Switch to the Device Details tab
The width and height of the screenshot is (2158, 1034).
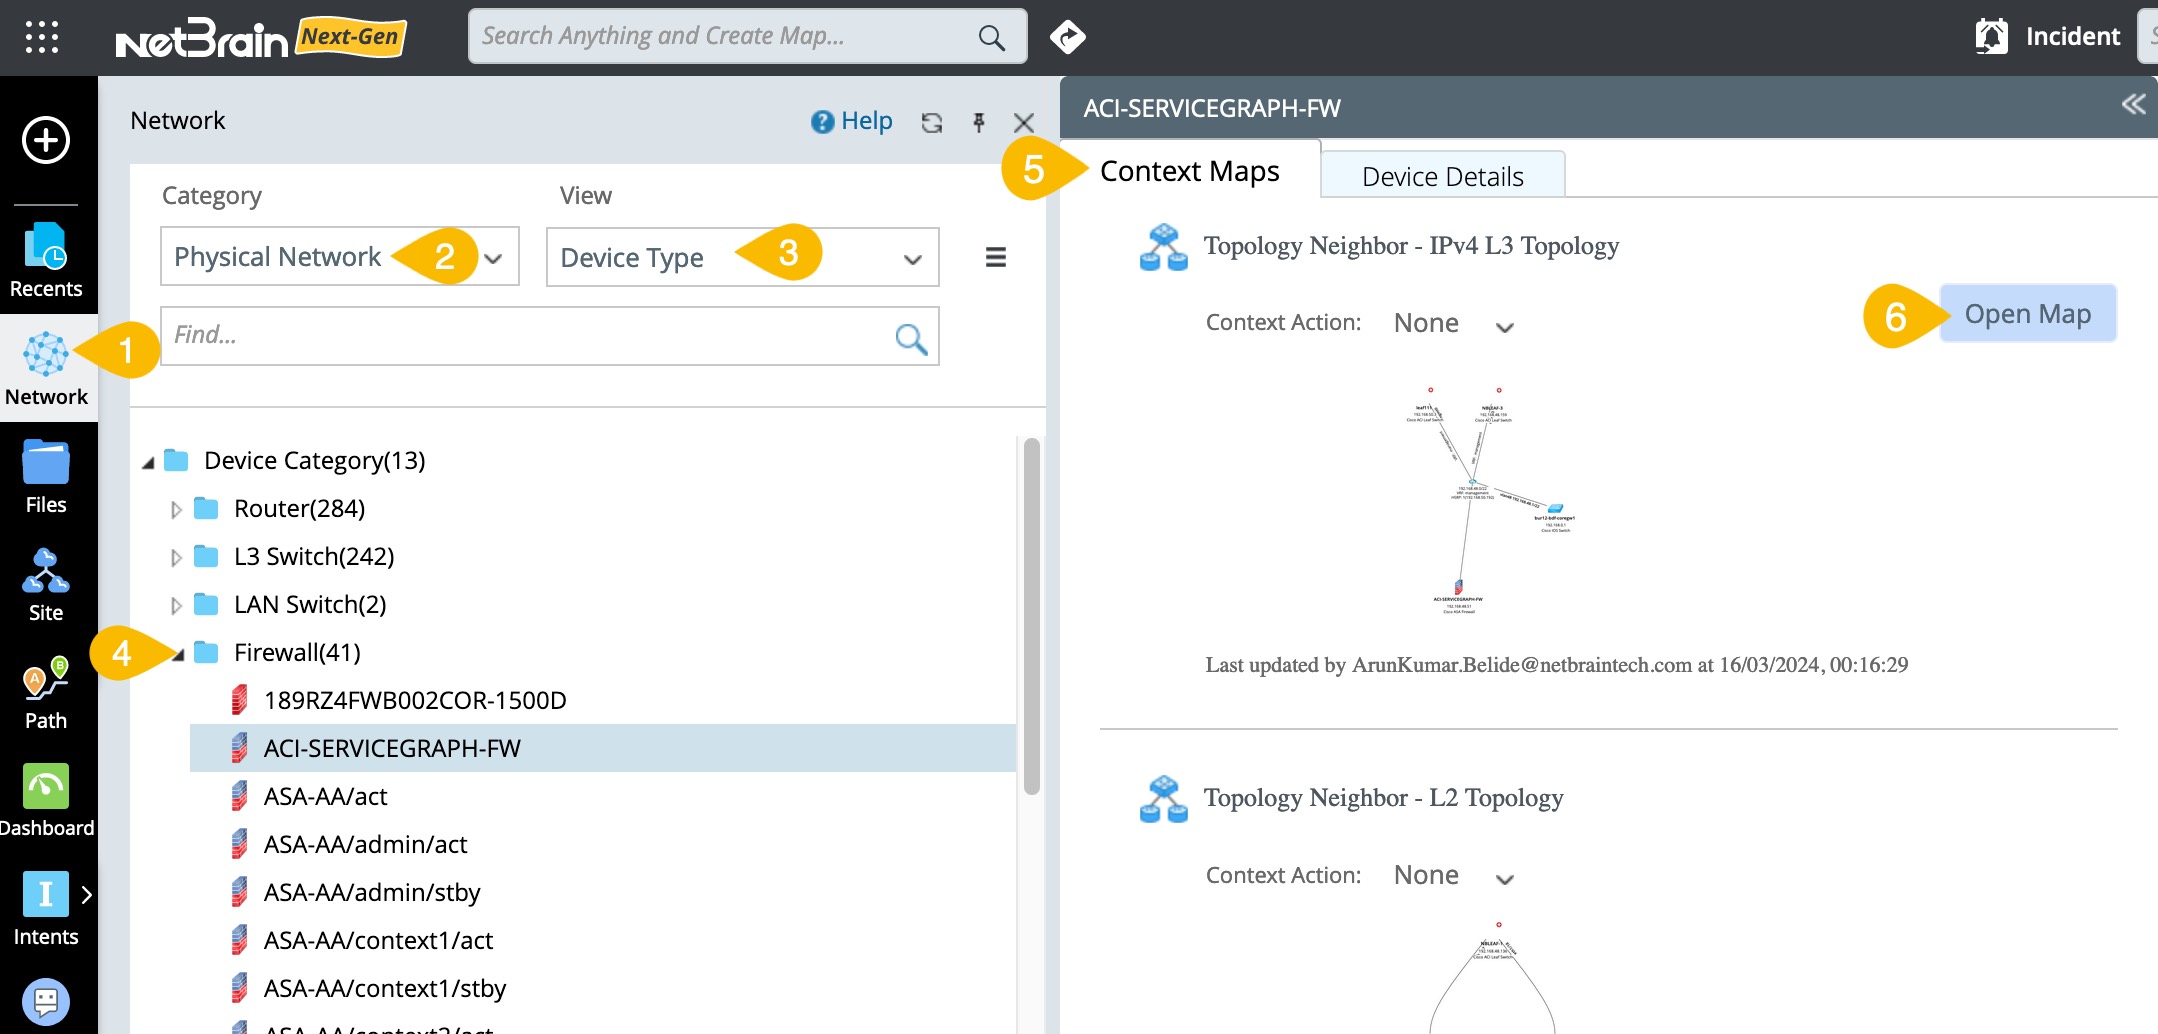pyautogui.click(x=1443, y=176)
